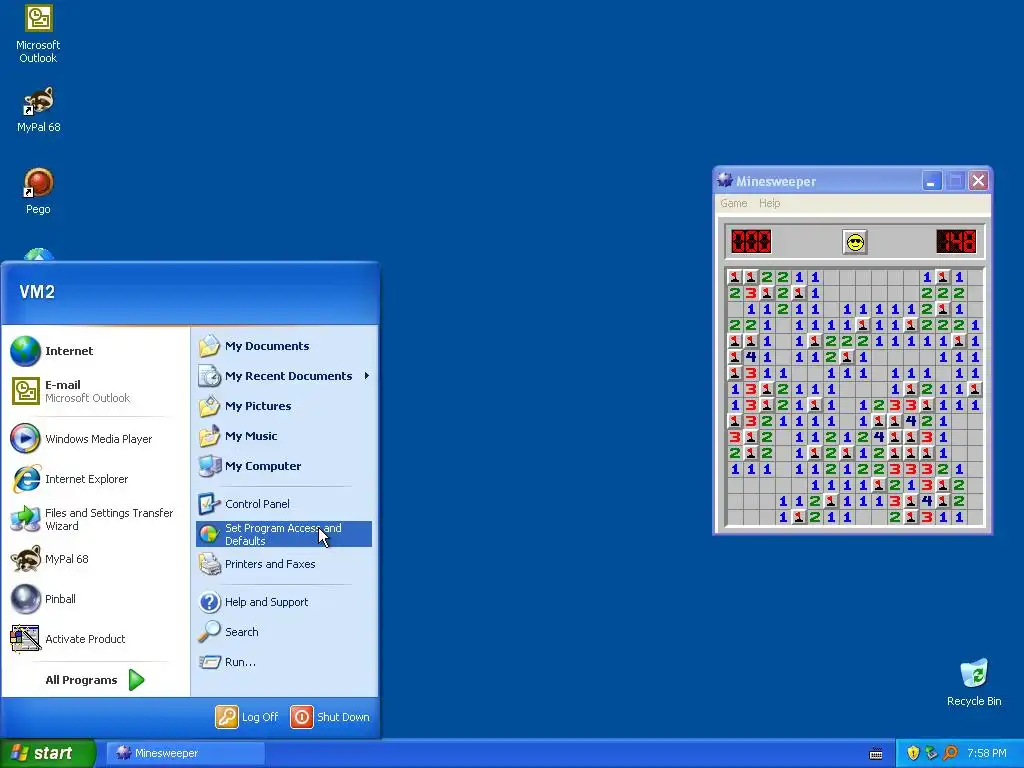Screen dimensions: 1024x768
Task: Expand All Programs list
Action: point(95,680)
